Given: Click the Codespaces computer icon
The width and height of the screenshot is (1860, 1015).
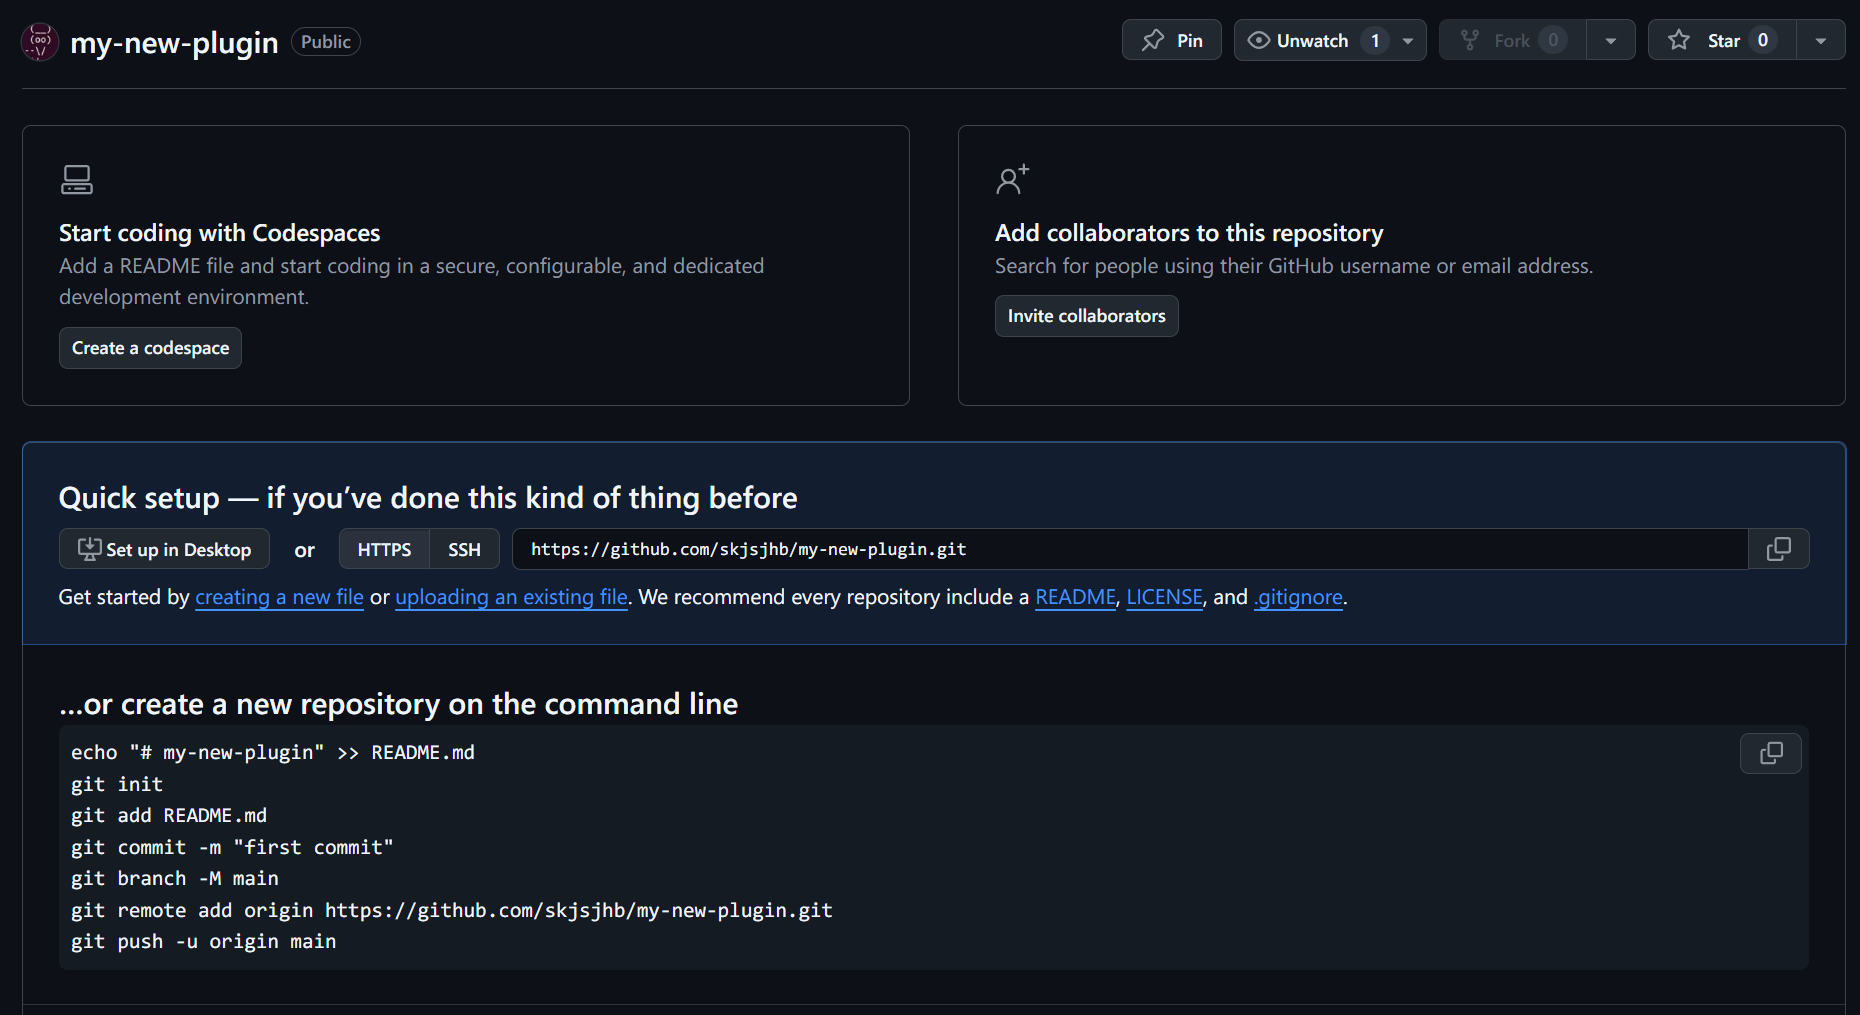Looking at the screenshot, I should (76, 179).
